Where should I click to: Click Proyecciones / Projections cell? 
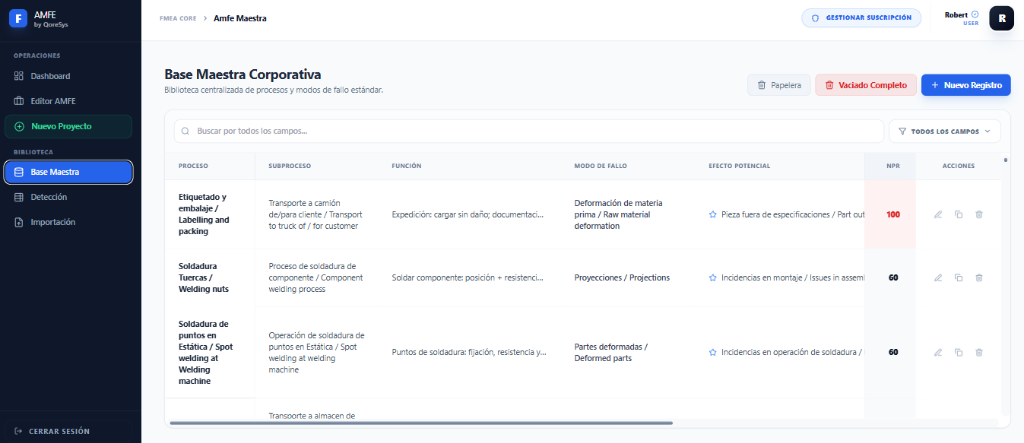point(622,278)
